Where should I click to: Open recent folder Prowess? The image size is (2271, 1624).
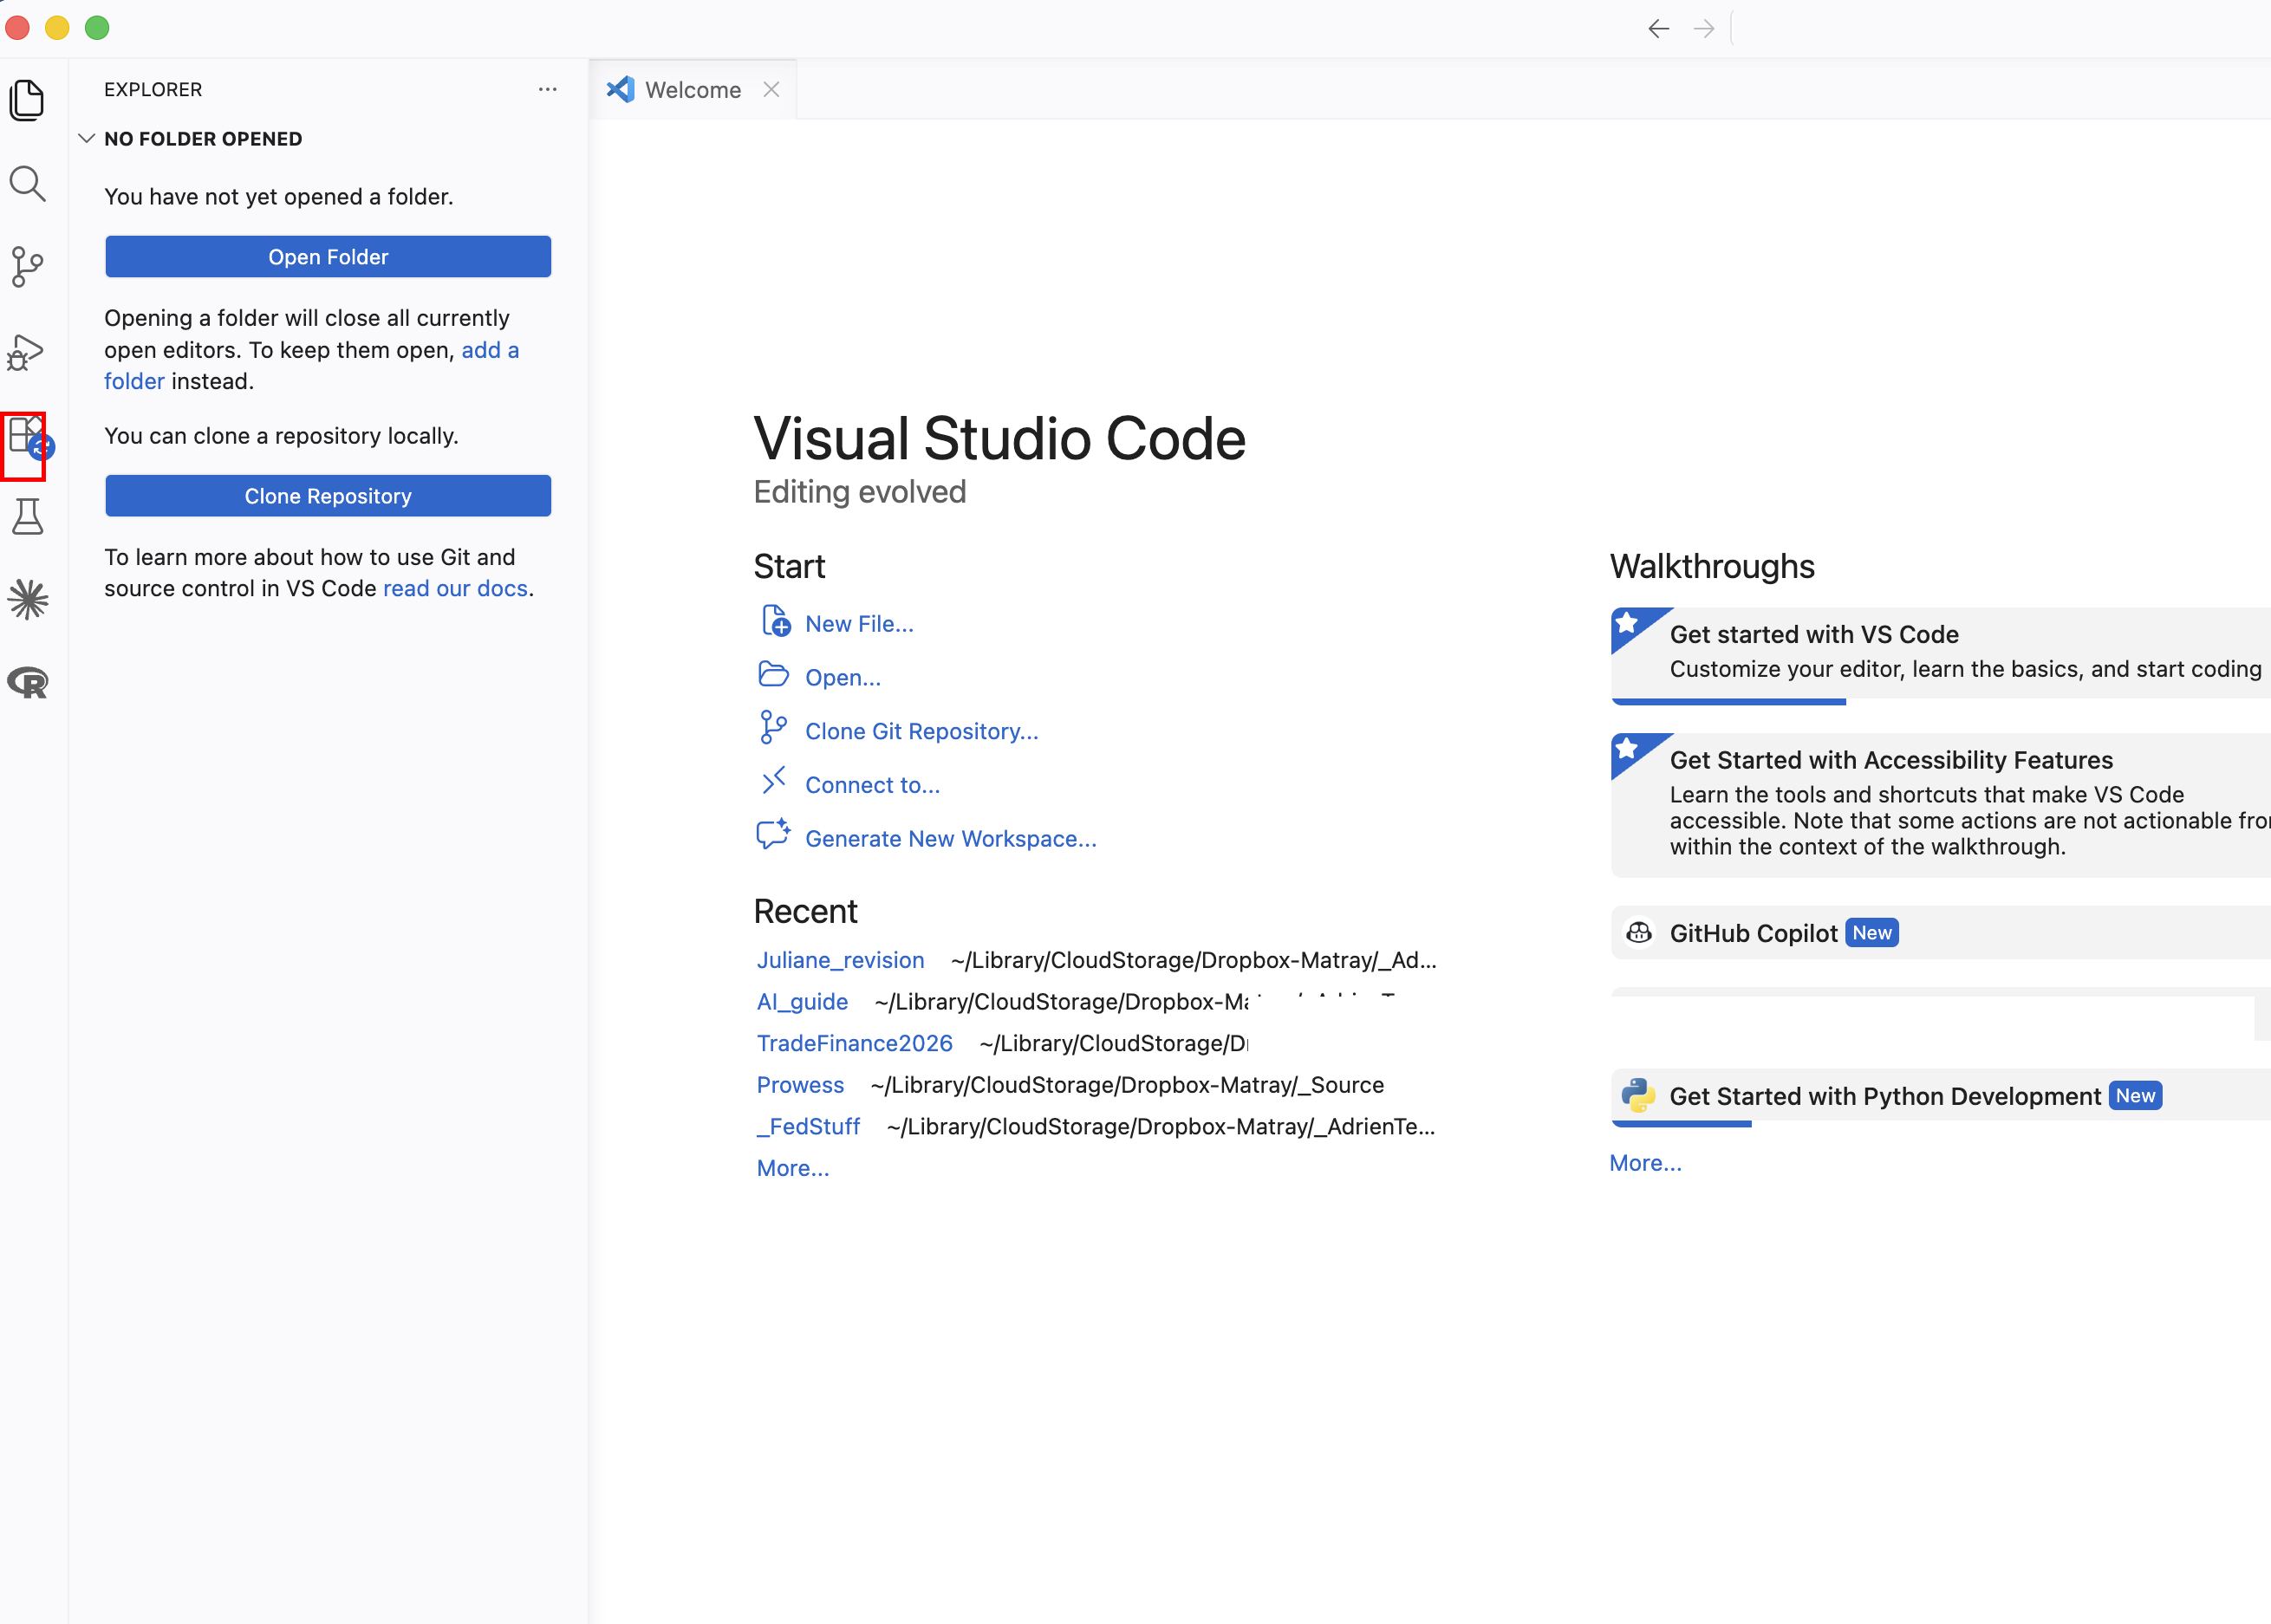(x=800, y=1085)
